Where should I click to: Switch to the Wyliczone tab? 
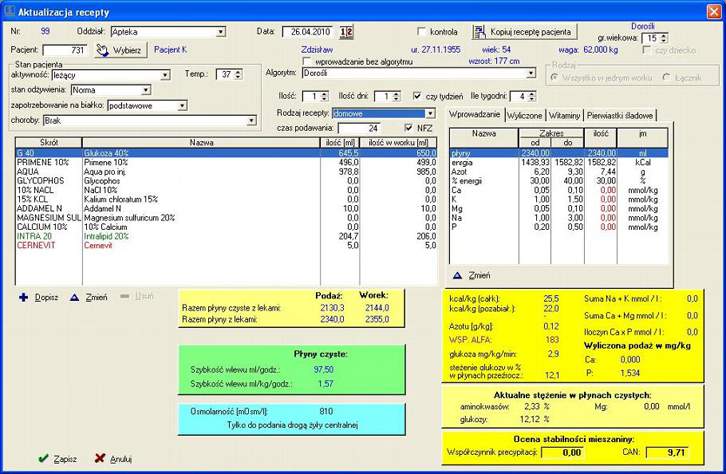[524, 116]
